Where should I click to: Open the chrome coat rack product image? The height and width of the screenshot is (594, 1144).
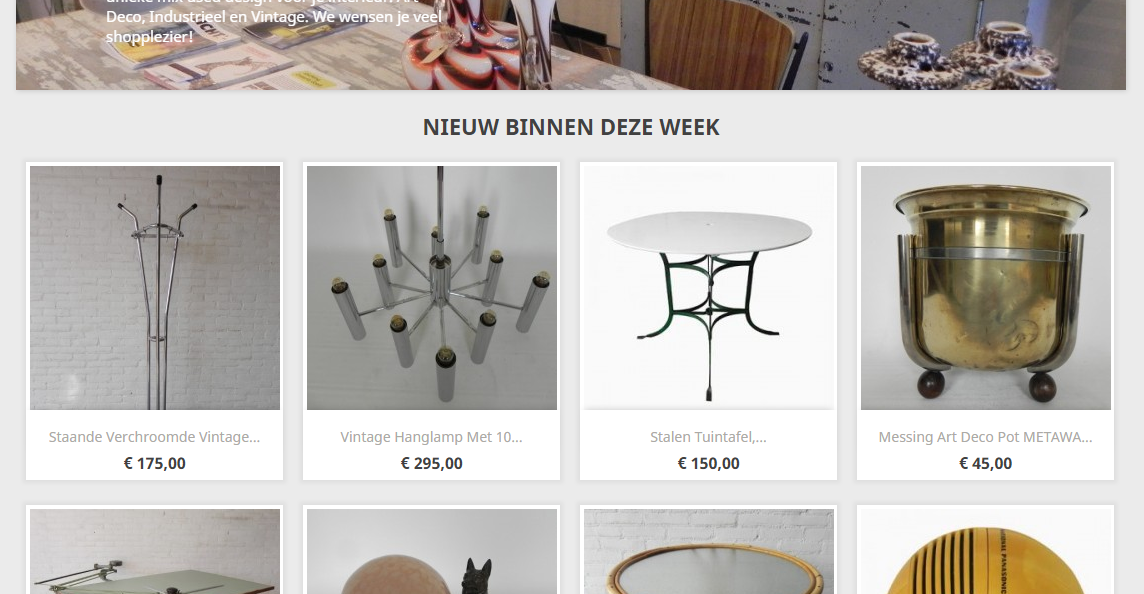155,288
